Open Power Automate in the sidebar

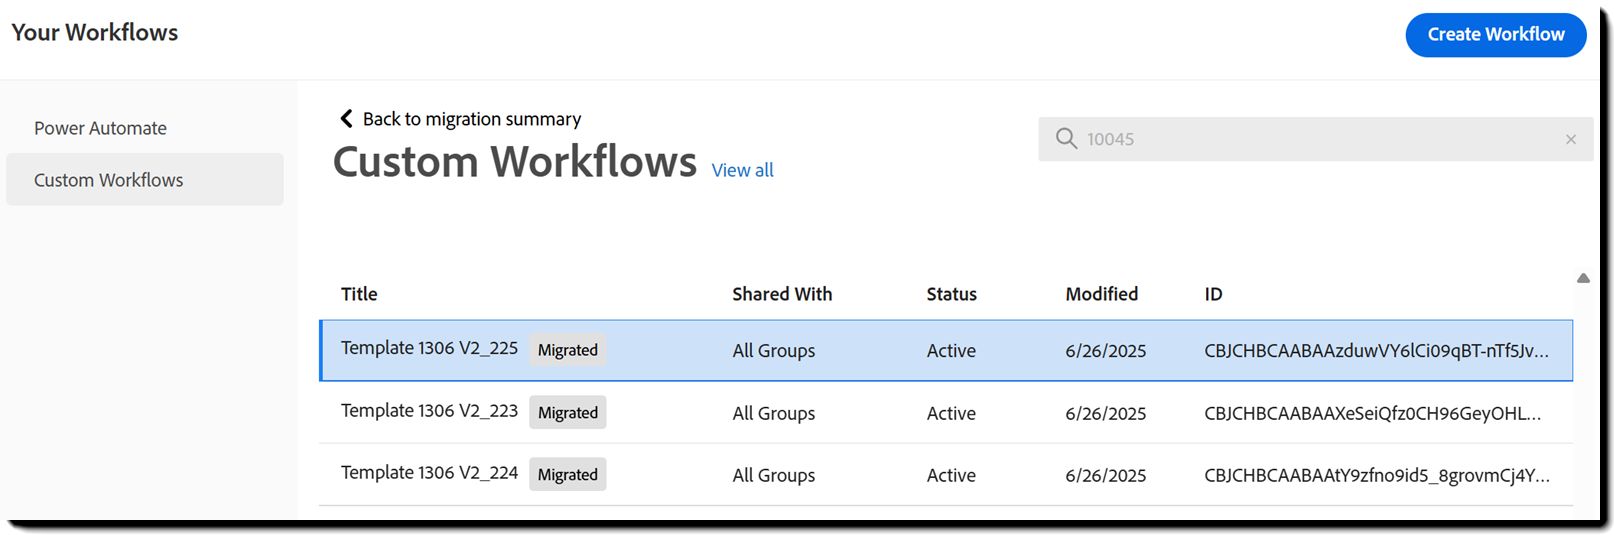coord(100,128)
